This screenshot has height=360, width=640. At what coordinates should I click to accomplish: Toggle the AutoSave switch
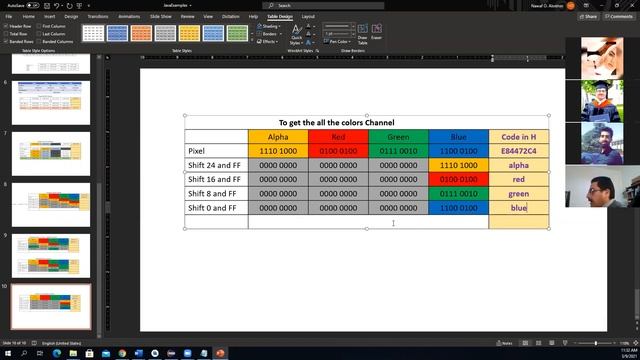(x=33, y=6)
